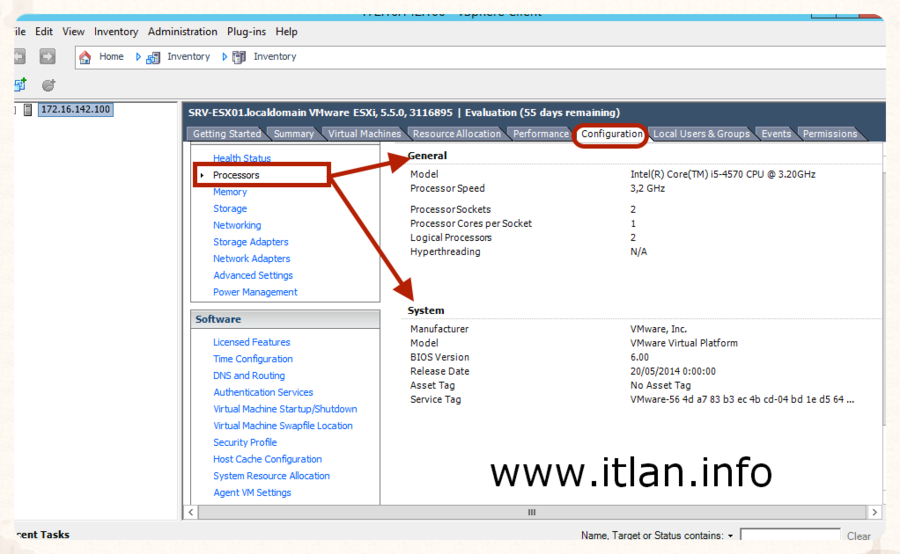Viewport: 900px width, 554px height.
Task: Click the second Inventory breadcrumb icon
Action: pyautogui.click(x=239, y=57)
